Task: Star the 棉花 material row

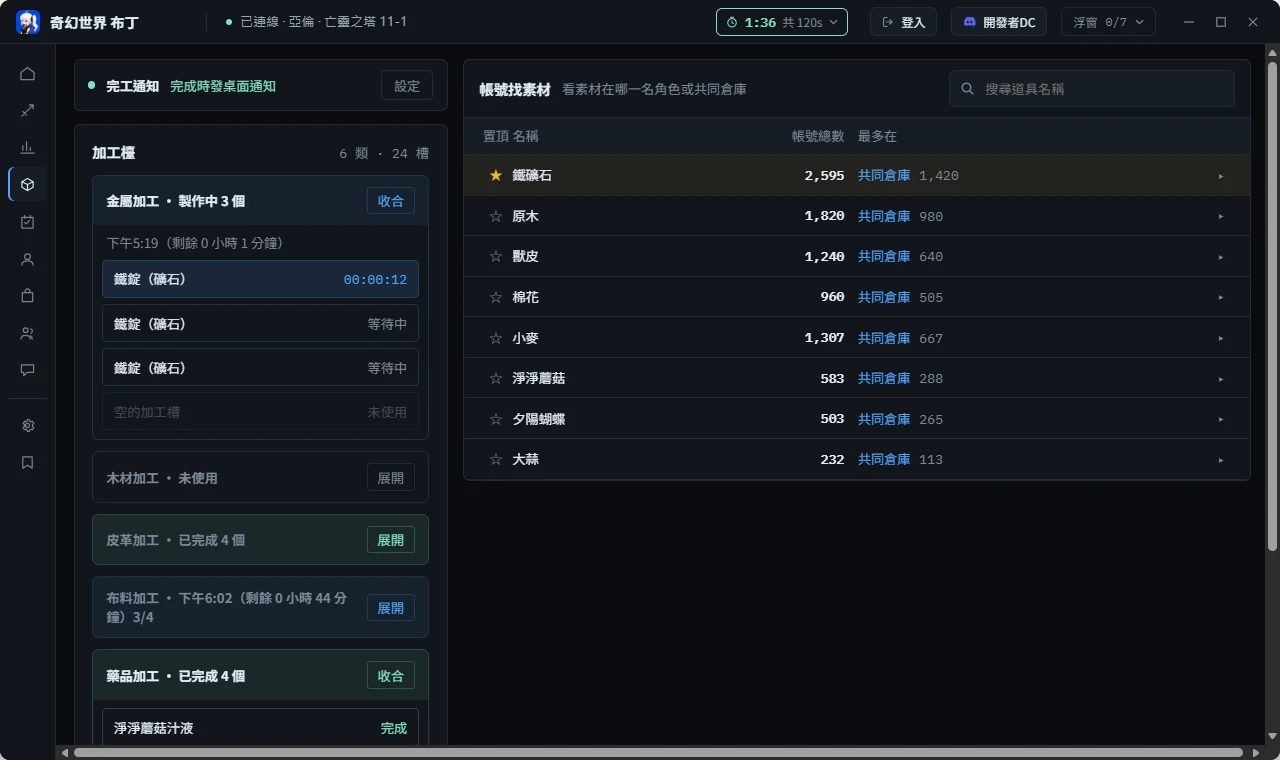Action: pyautogui.click(x=495, y=298)
